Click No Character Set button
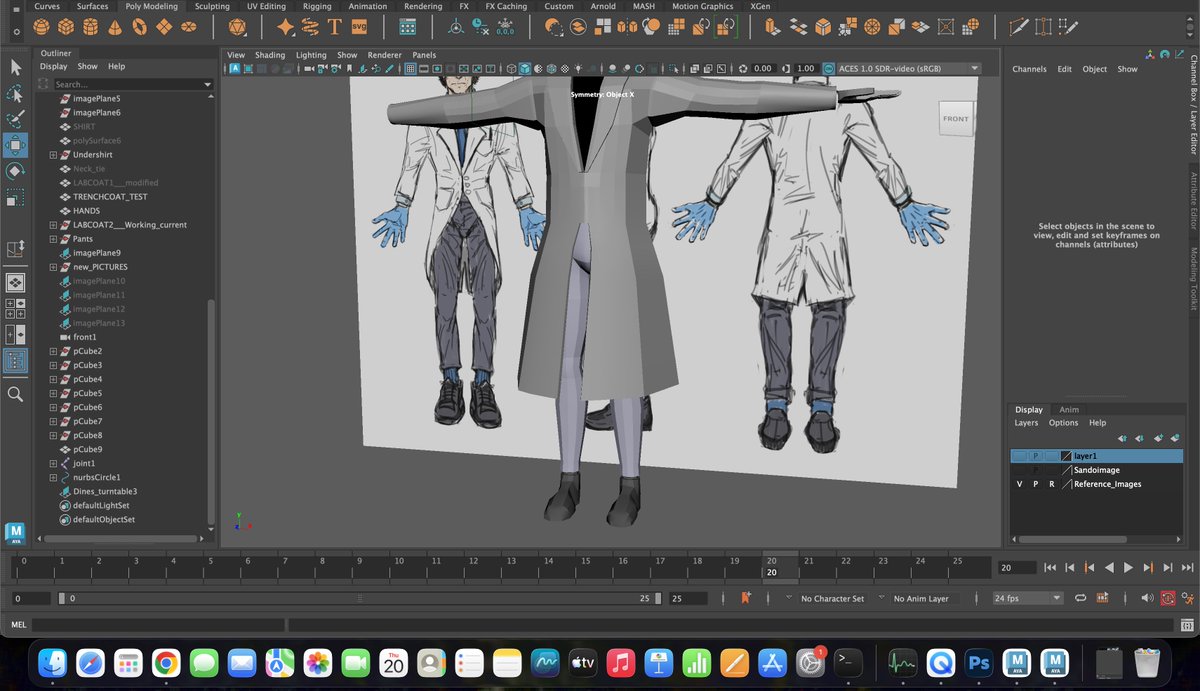 [x=832, y=598]
